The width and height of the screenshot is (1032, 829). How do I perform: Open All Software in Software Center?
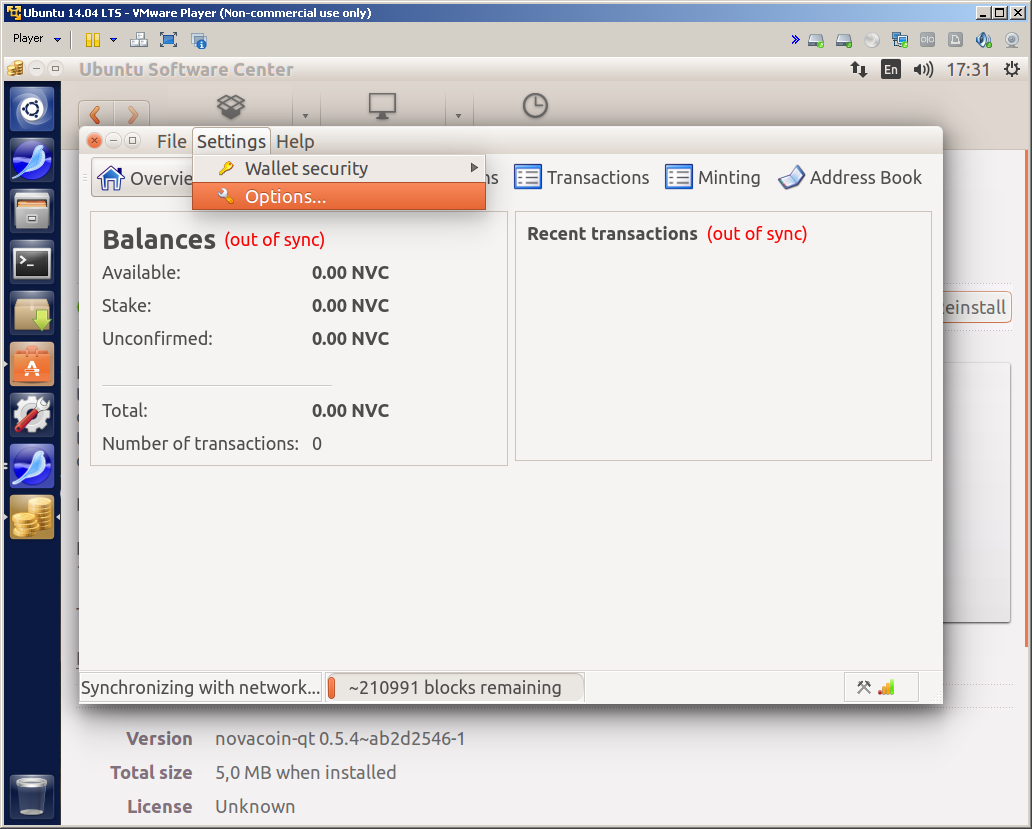point(231,106)
